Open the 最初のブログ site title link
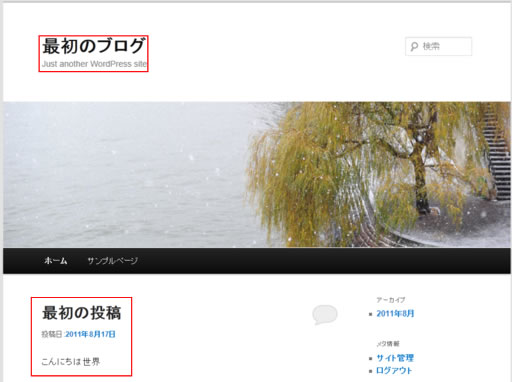The image size is (512, 382). tap(94, 46)
